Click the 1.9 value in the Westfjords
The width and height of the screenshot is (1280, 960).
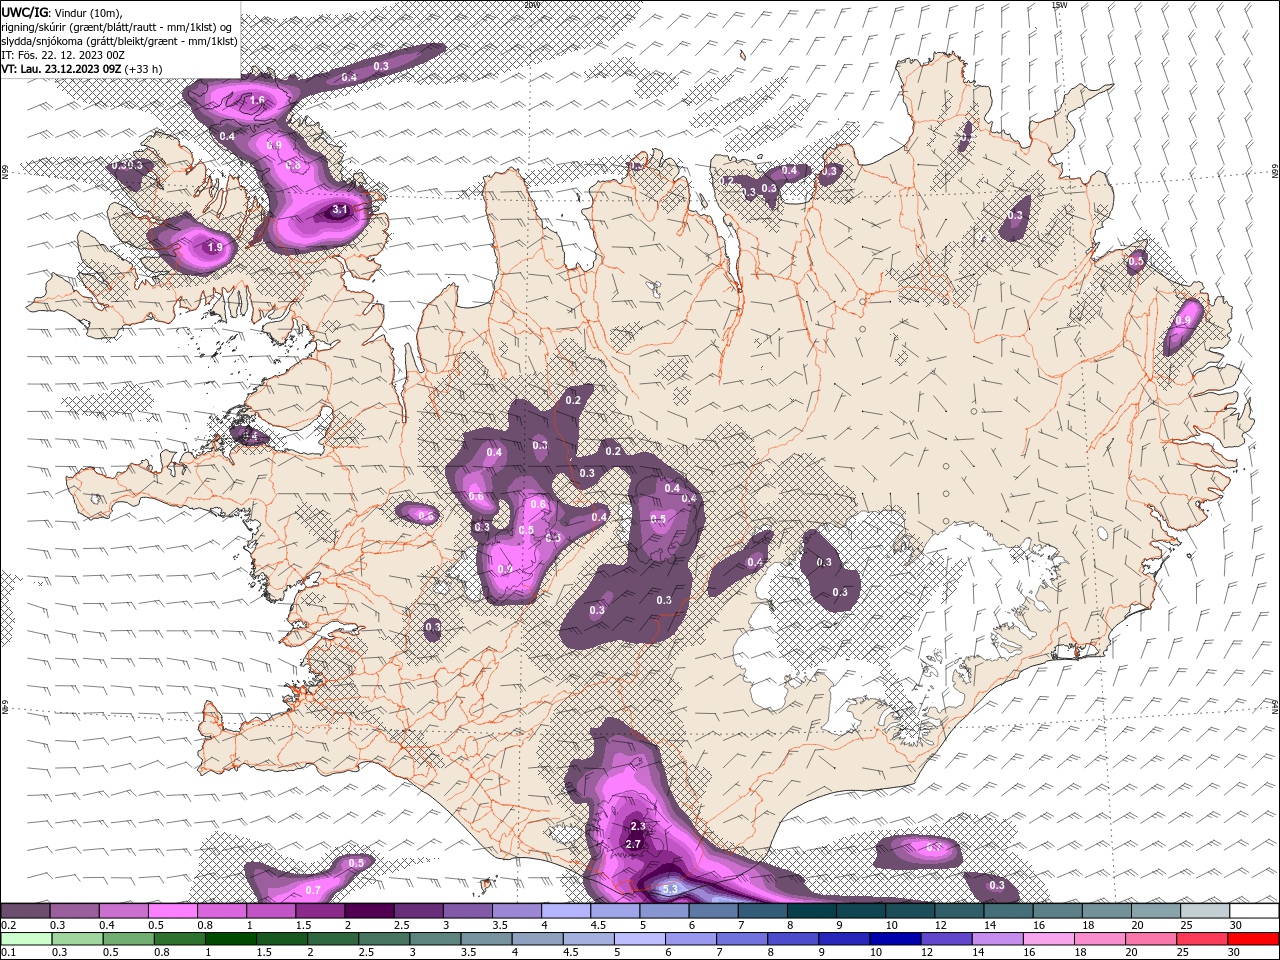point(215,247)
